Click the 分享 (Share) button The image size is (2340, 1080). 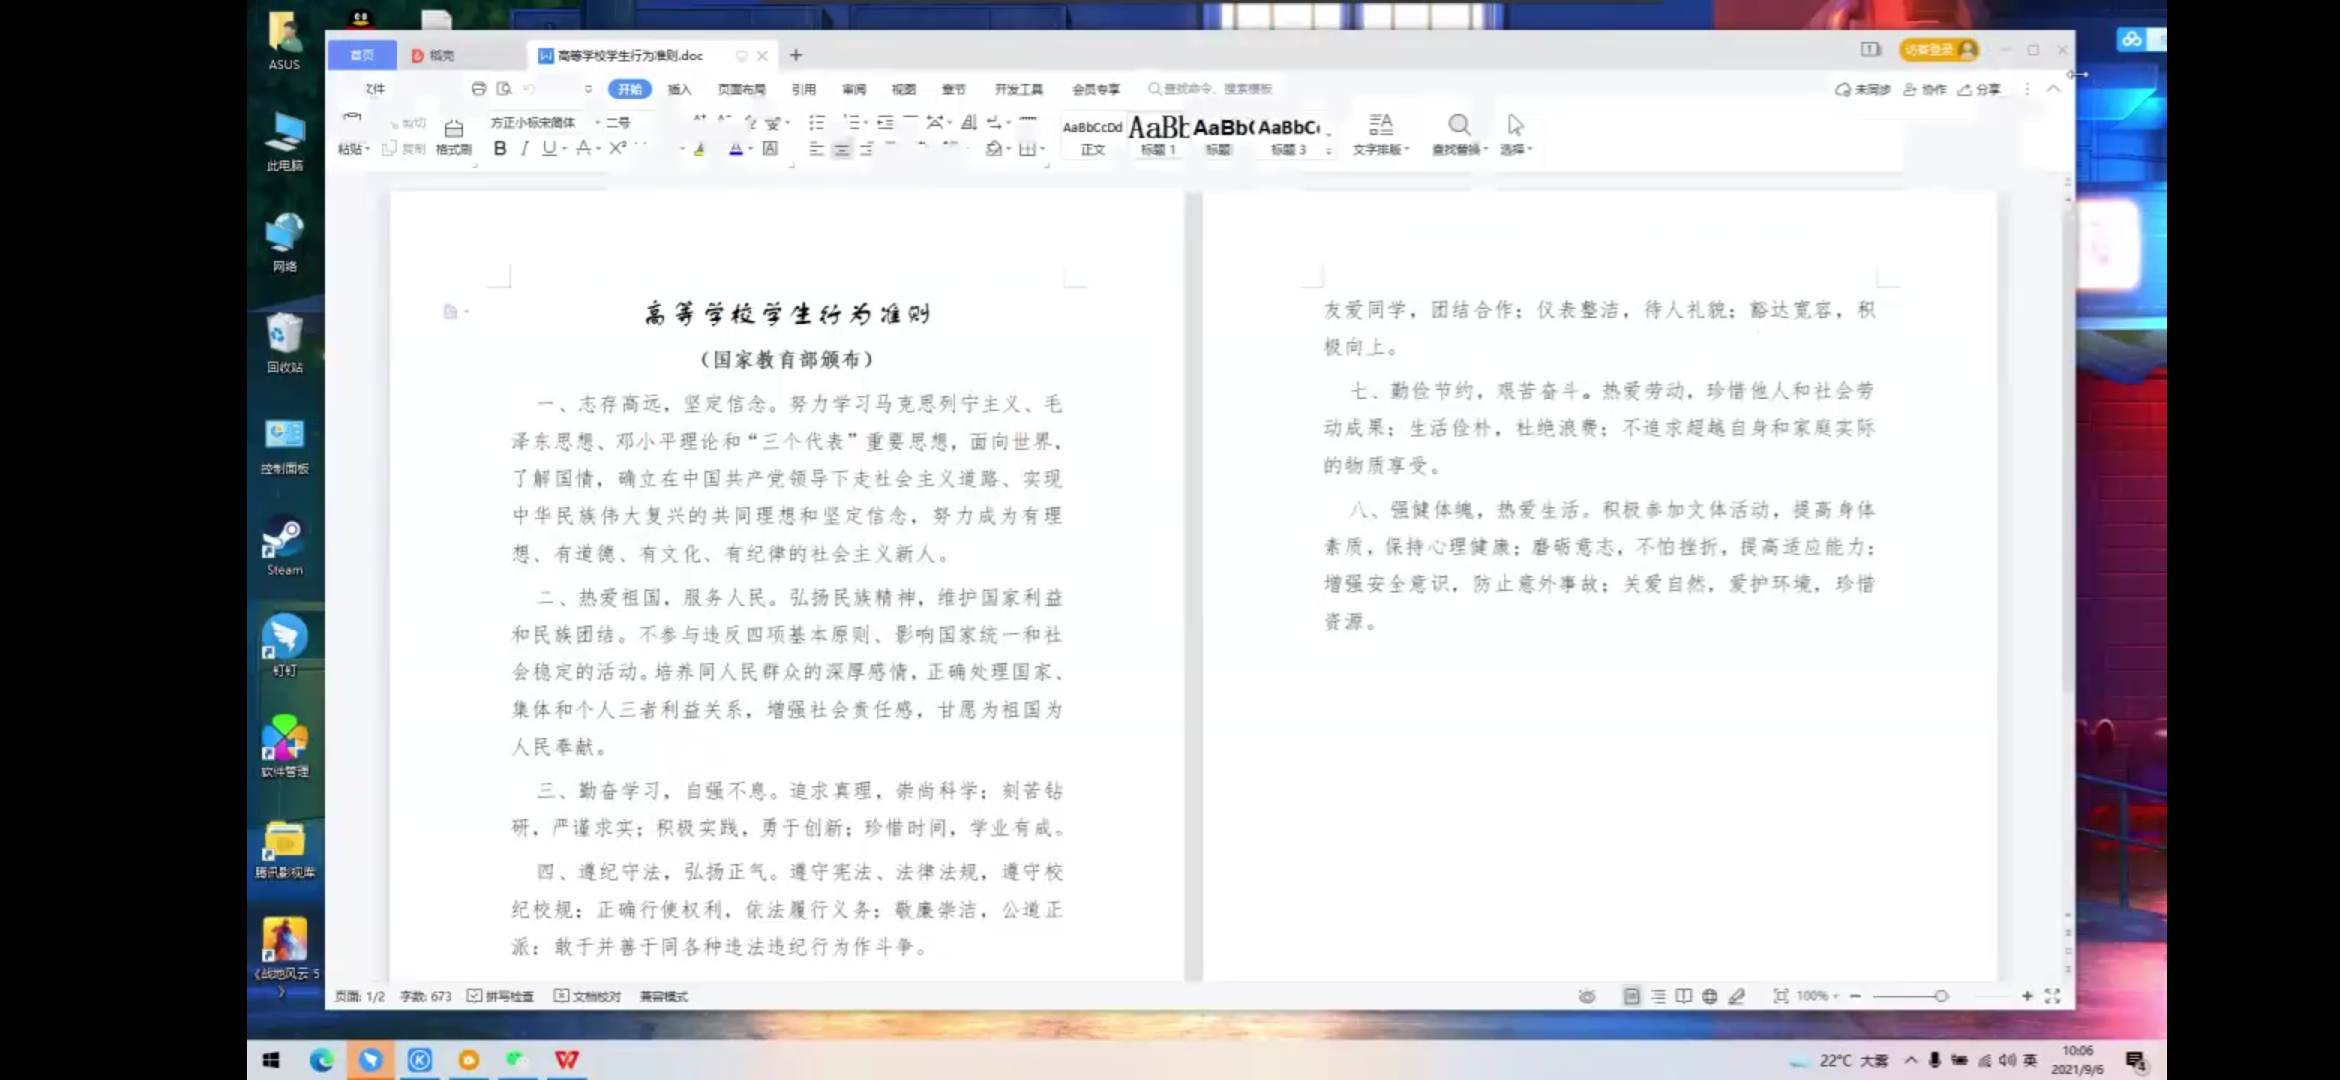(x=1980, y=89)
